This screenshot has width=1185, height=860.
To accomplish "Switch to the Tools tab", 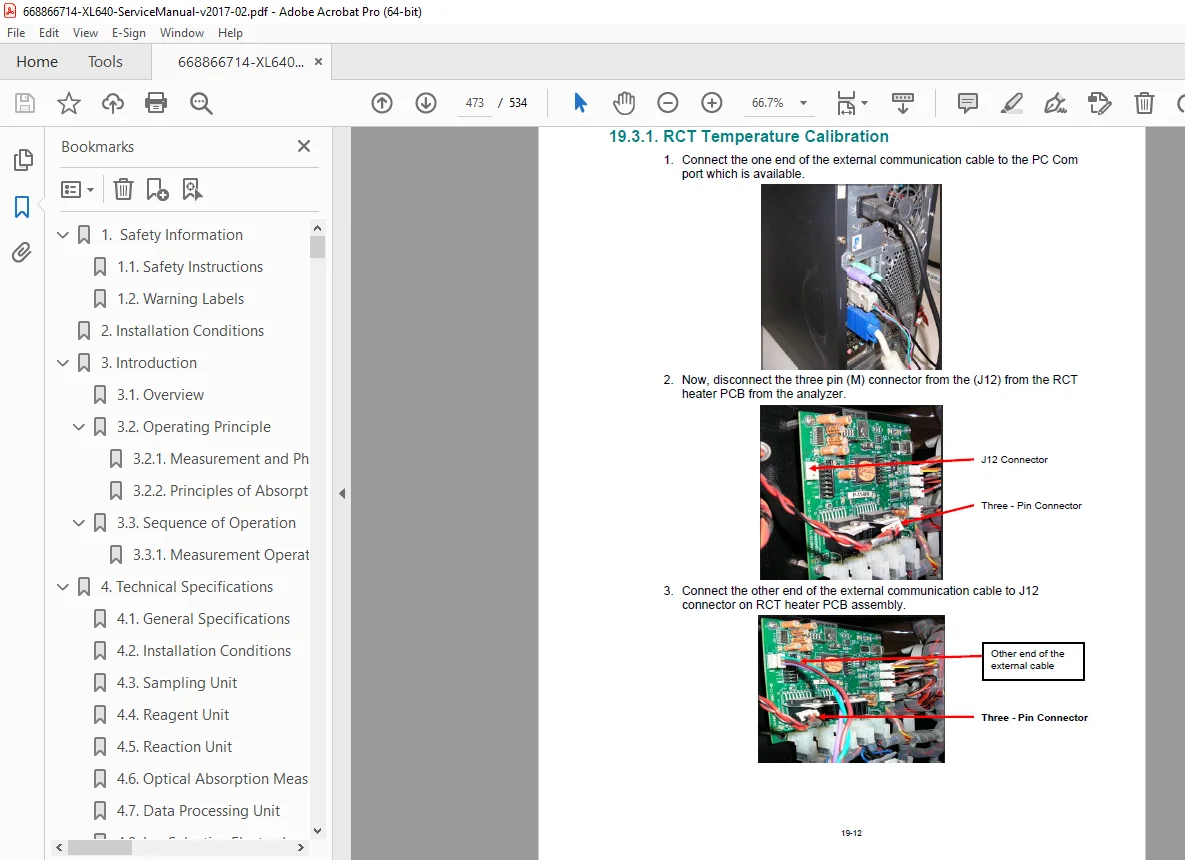I will [x=105, y=62].
